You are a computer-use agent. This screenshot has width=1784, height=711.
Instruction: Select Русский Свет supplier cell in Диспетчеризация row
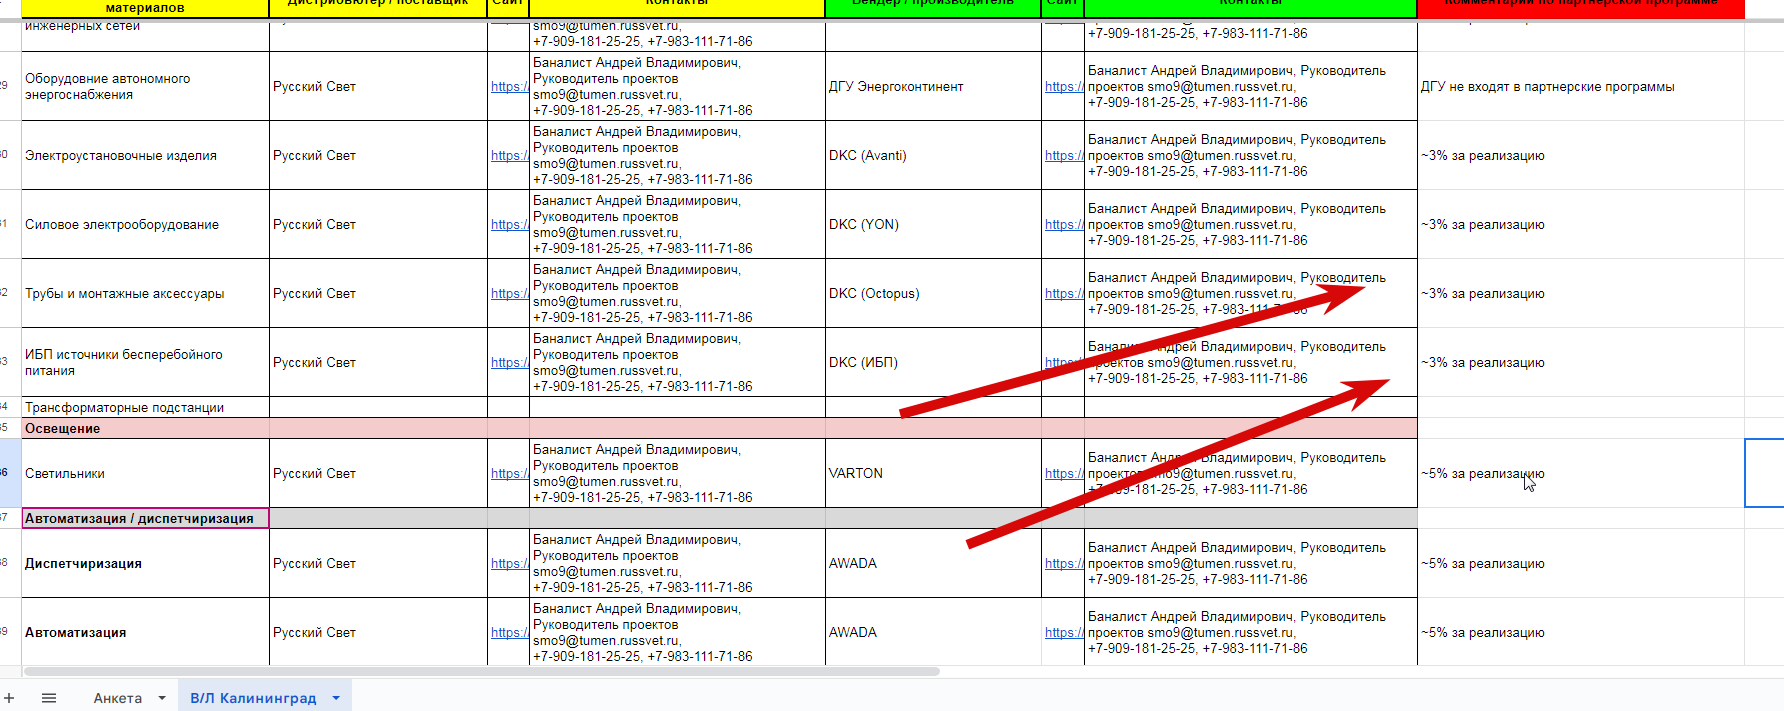378,563
